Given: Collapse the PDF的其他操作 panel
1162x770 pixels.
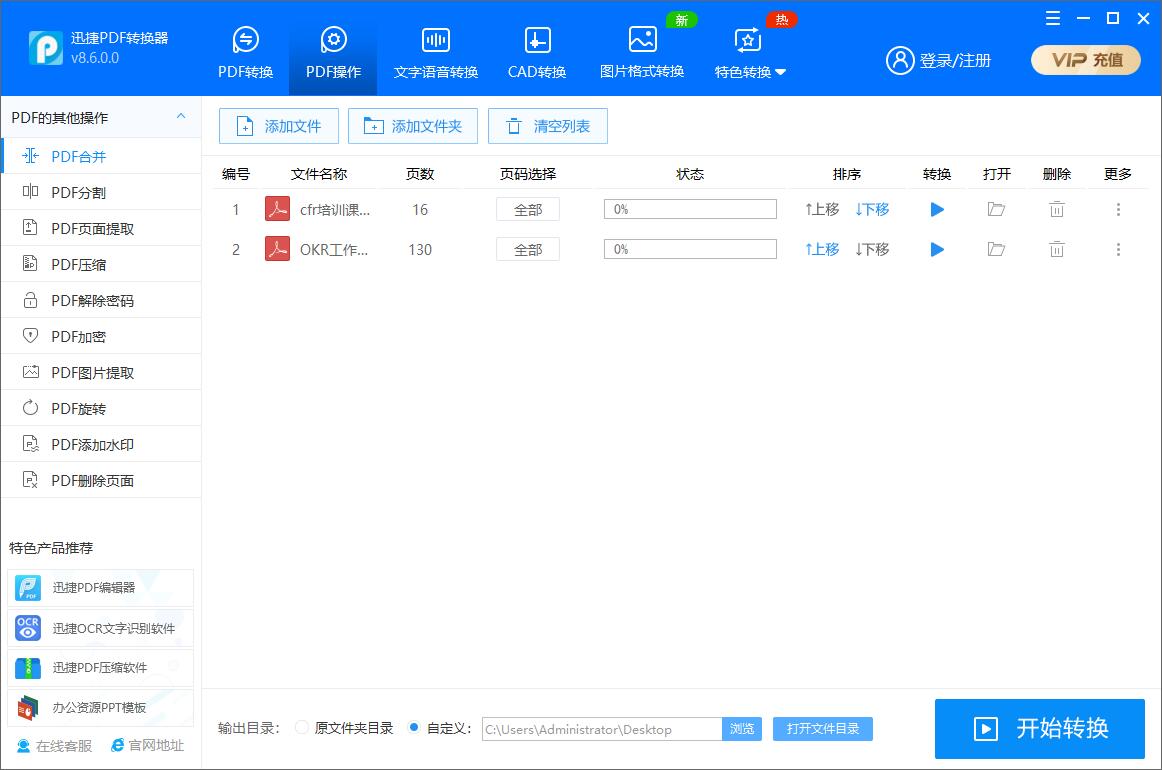Looking at the screenshot, I should (x=183, y=117).
